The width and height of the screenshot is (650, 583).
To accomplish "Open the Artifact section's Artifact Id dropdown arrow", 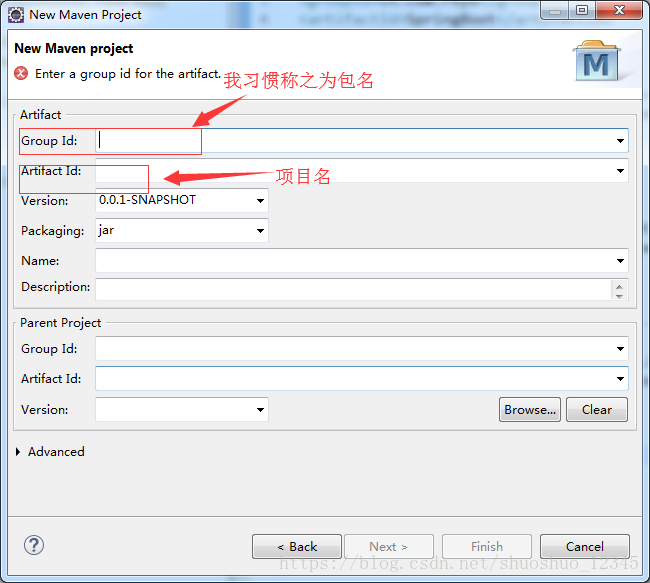I will pyautogui.click(x=620, y=171).
